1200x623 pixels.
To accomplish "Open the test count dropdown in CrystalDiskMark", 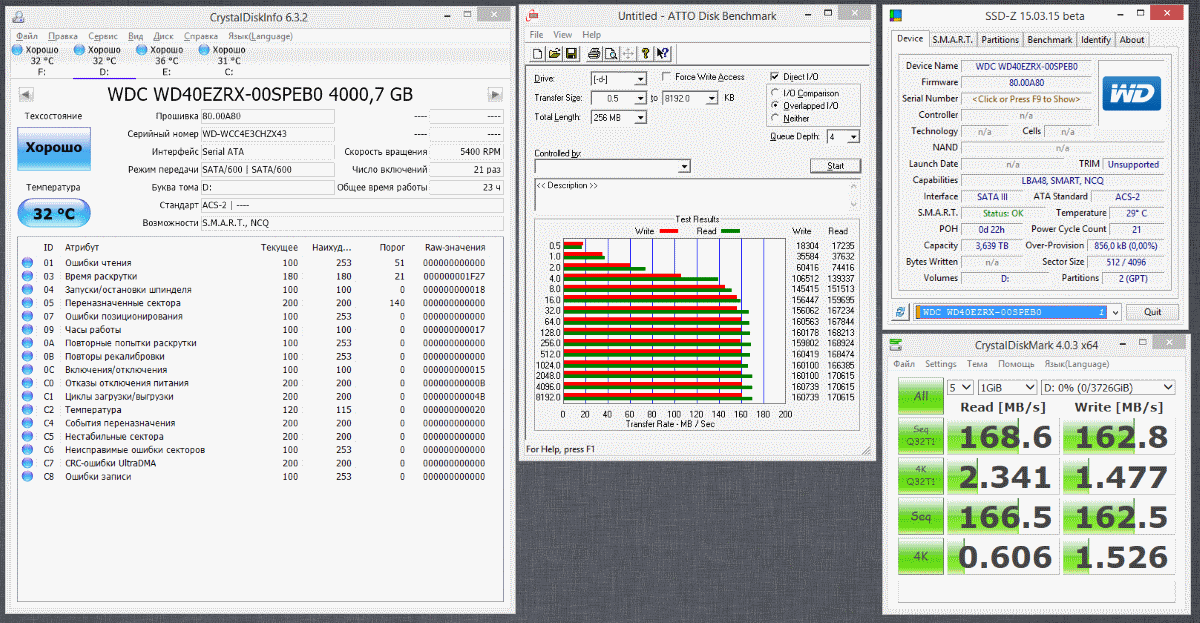I will pos(960,387).
